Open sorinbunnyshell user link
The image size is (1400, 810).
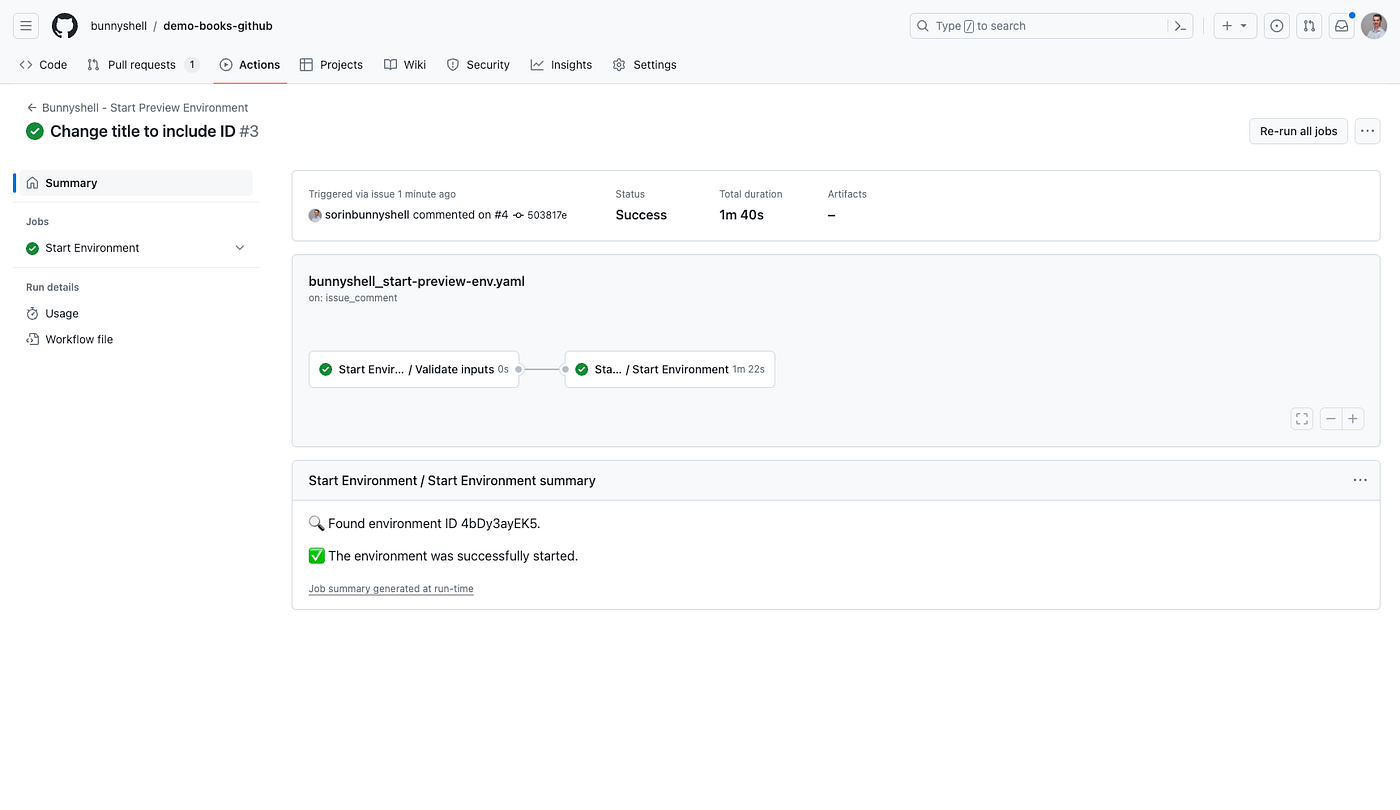tap(367, 215)
